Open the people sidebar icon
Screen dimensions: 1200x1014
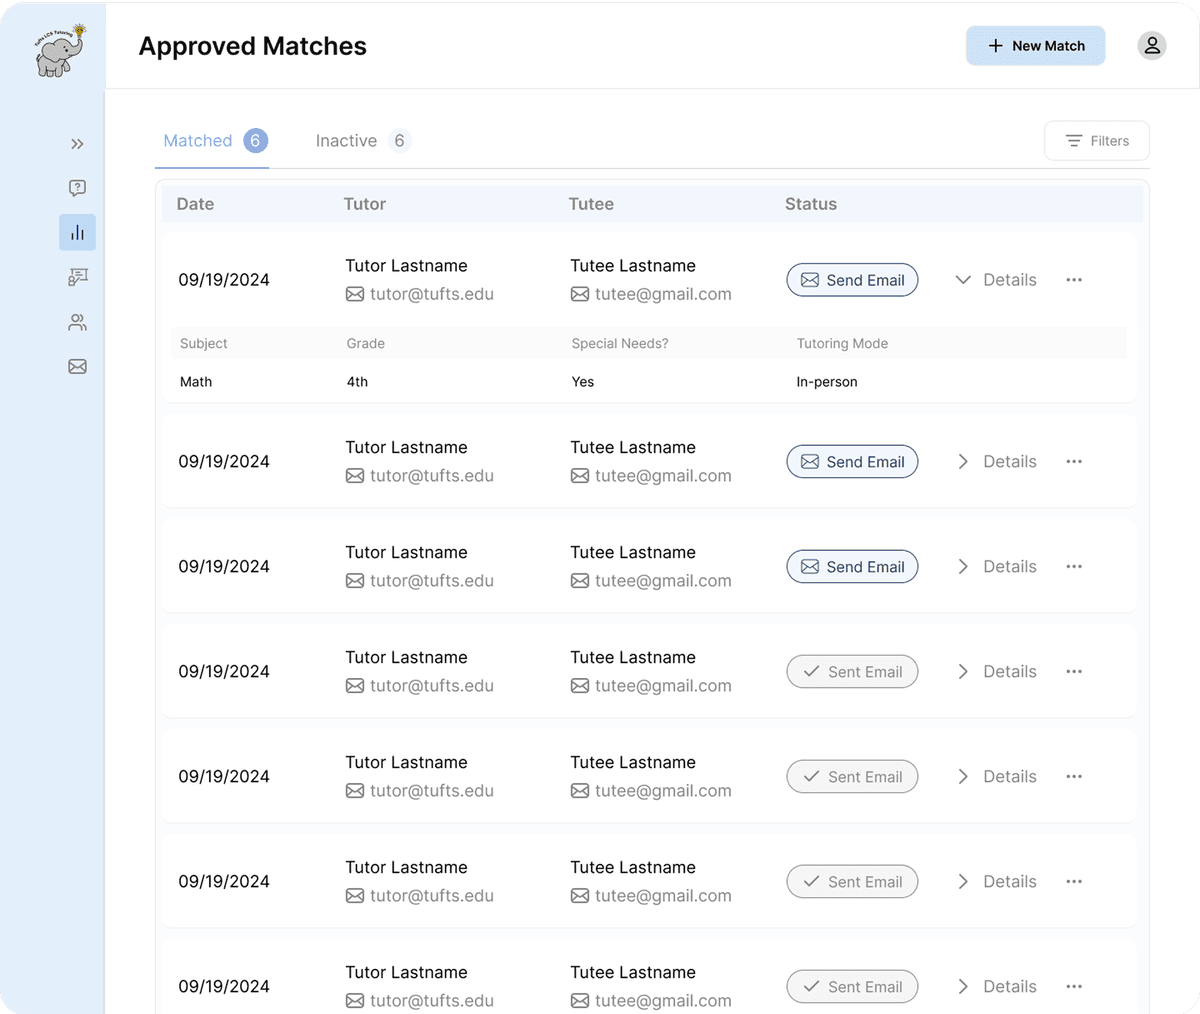pyautogui.click(x=77, y=322)
